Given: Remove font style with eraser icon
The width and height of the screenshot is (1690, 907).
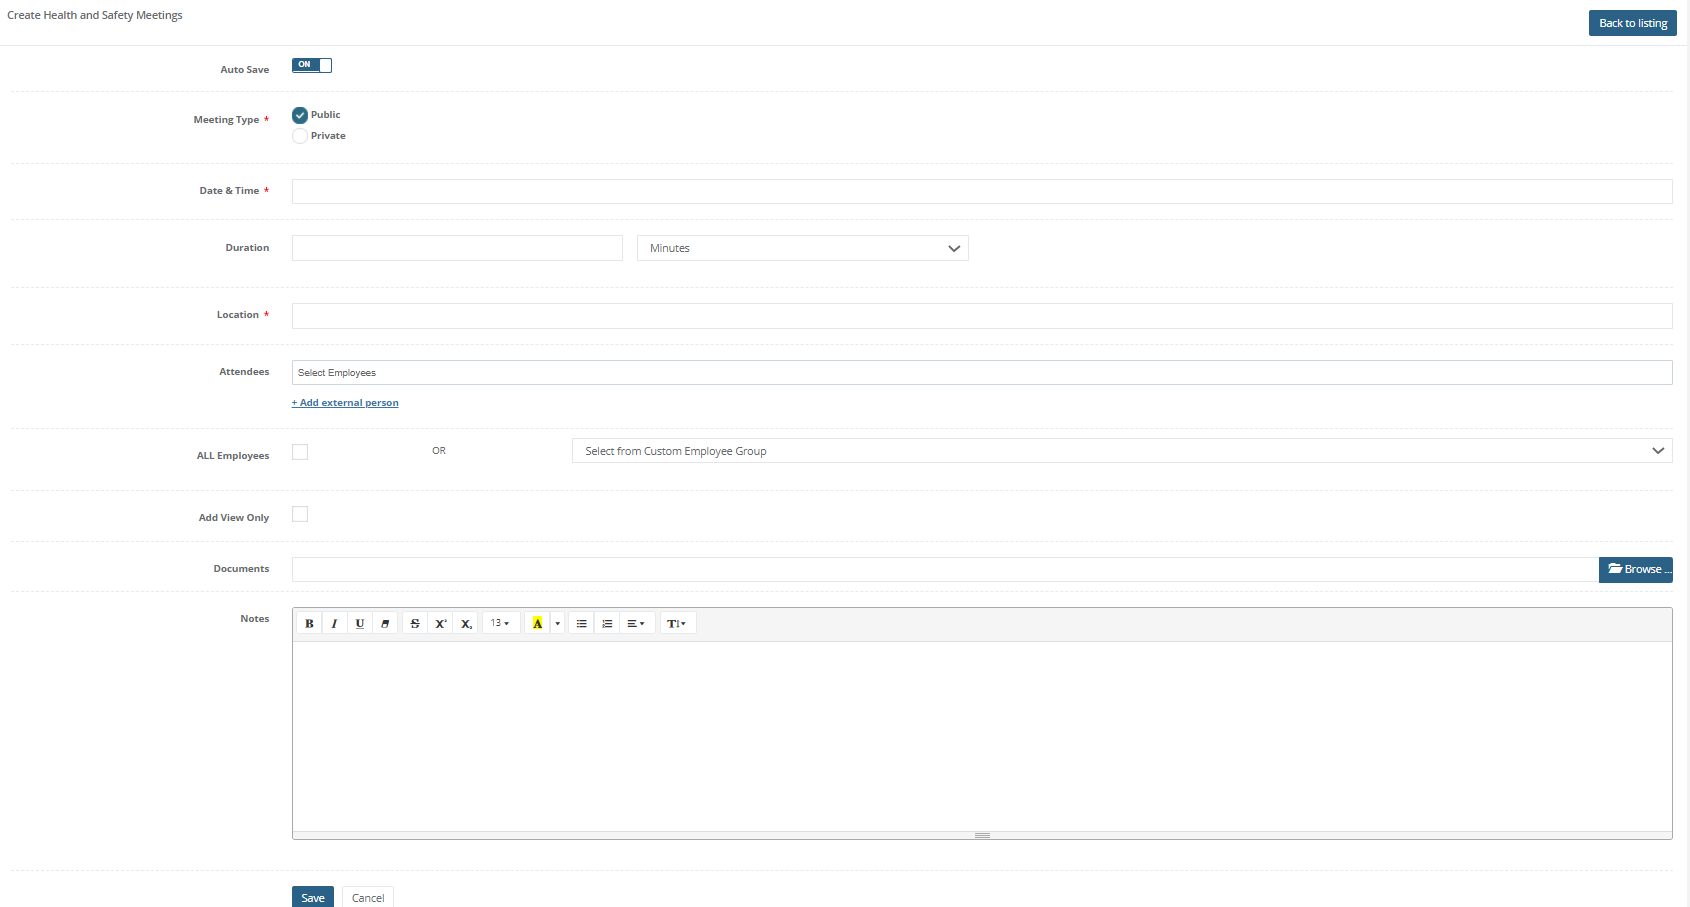Looking at the screenshot, I should 385,623.
